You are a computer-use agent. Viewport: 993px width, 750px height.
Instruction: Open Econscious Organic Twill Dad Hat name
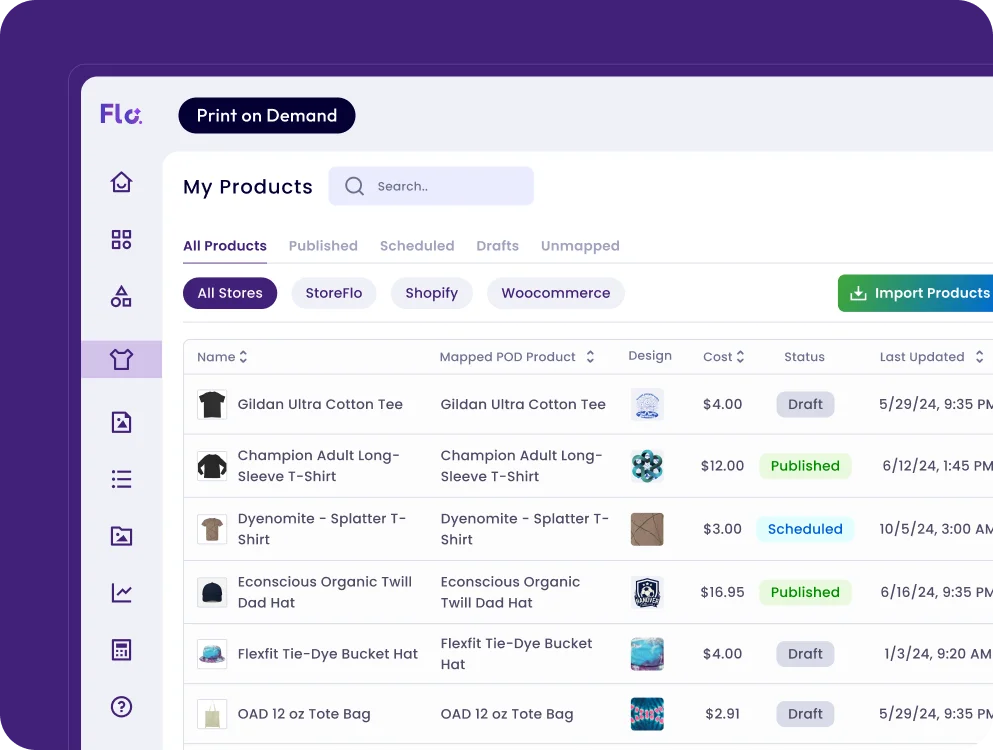tap(325, 592)
